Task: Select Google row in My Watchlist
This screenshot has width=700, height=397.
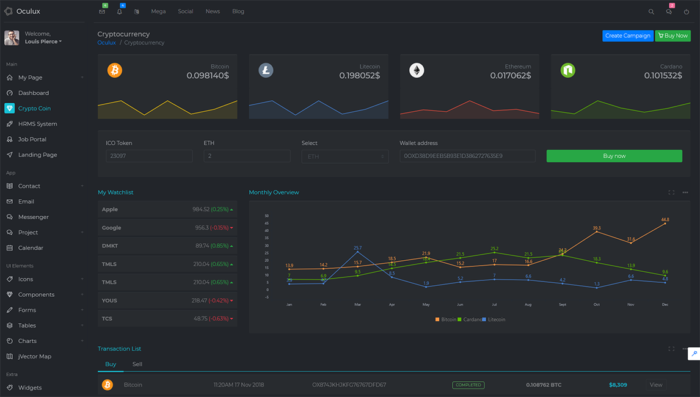Action: (x=167, y=228)
